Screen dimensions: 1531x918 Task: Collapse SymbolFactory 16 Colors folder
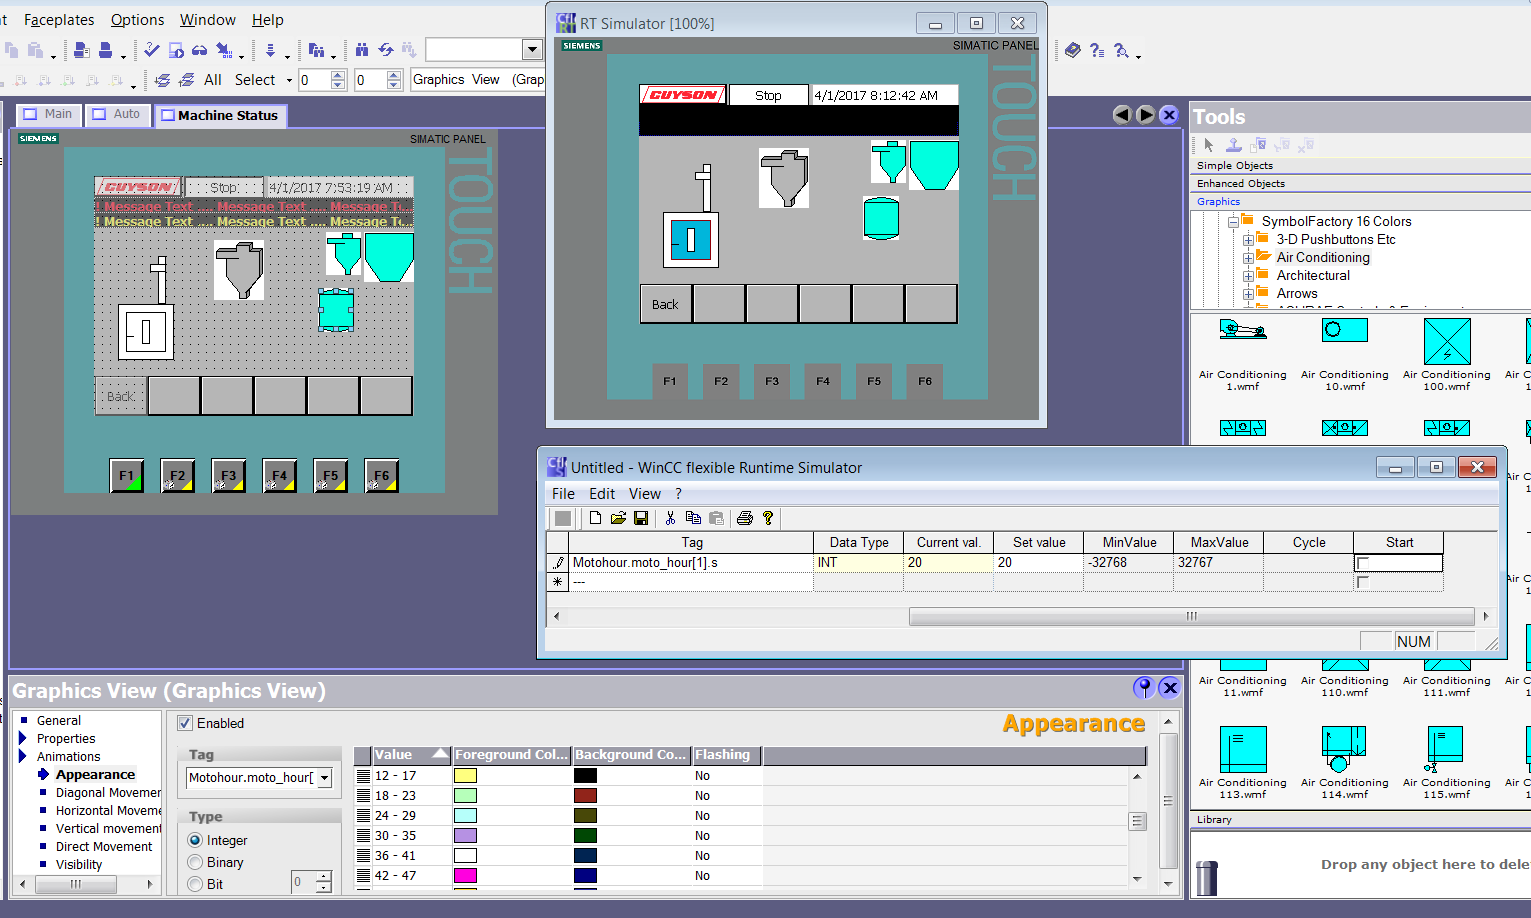click(x=1233, y=221)
